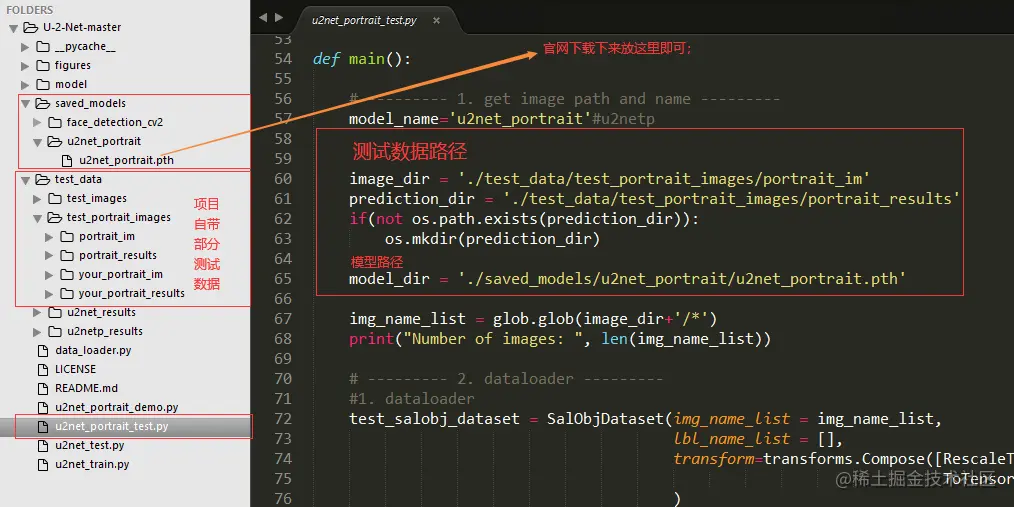Screen dimensions: 1014x507
Task: Click the face_detection_cv2 folder icon
Action: pos(55,122)
